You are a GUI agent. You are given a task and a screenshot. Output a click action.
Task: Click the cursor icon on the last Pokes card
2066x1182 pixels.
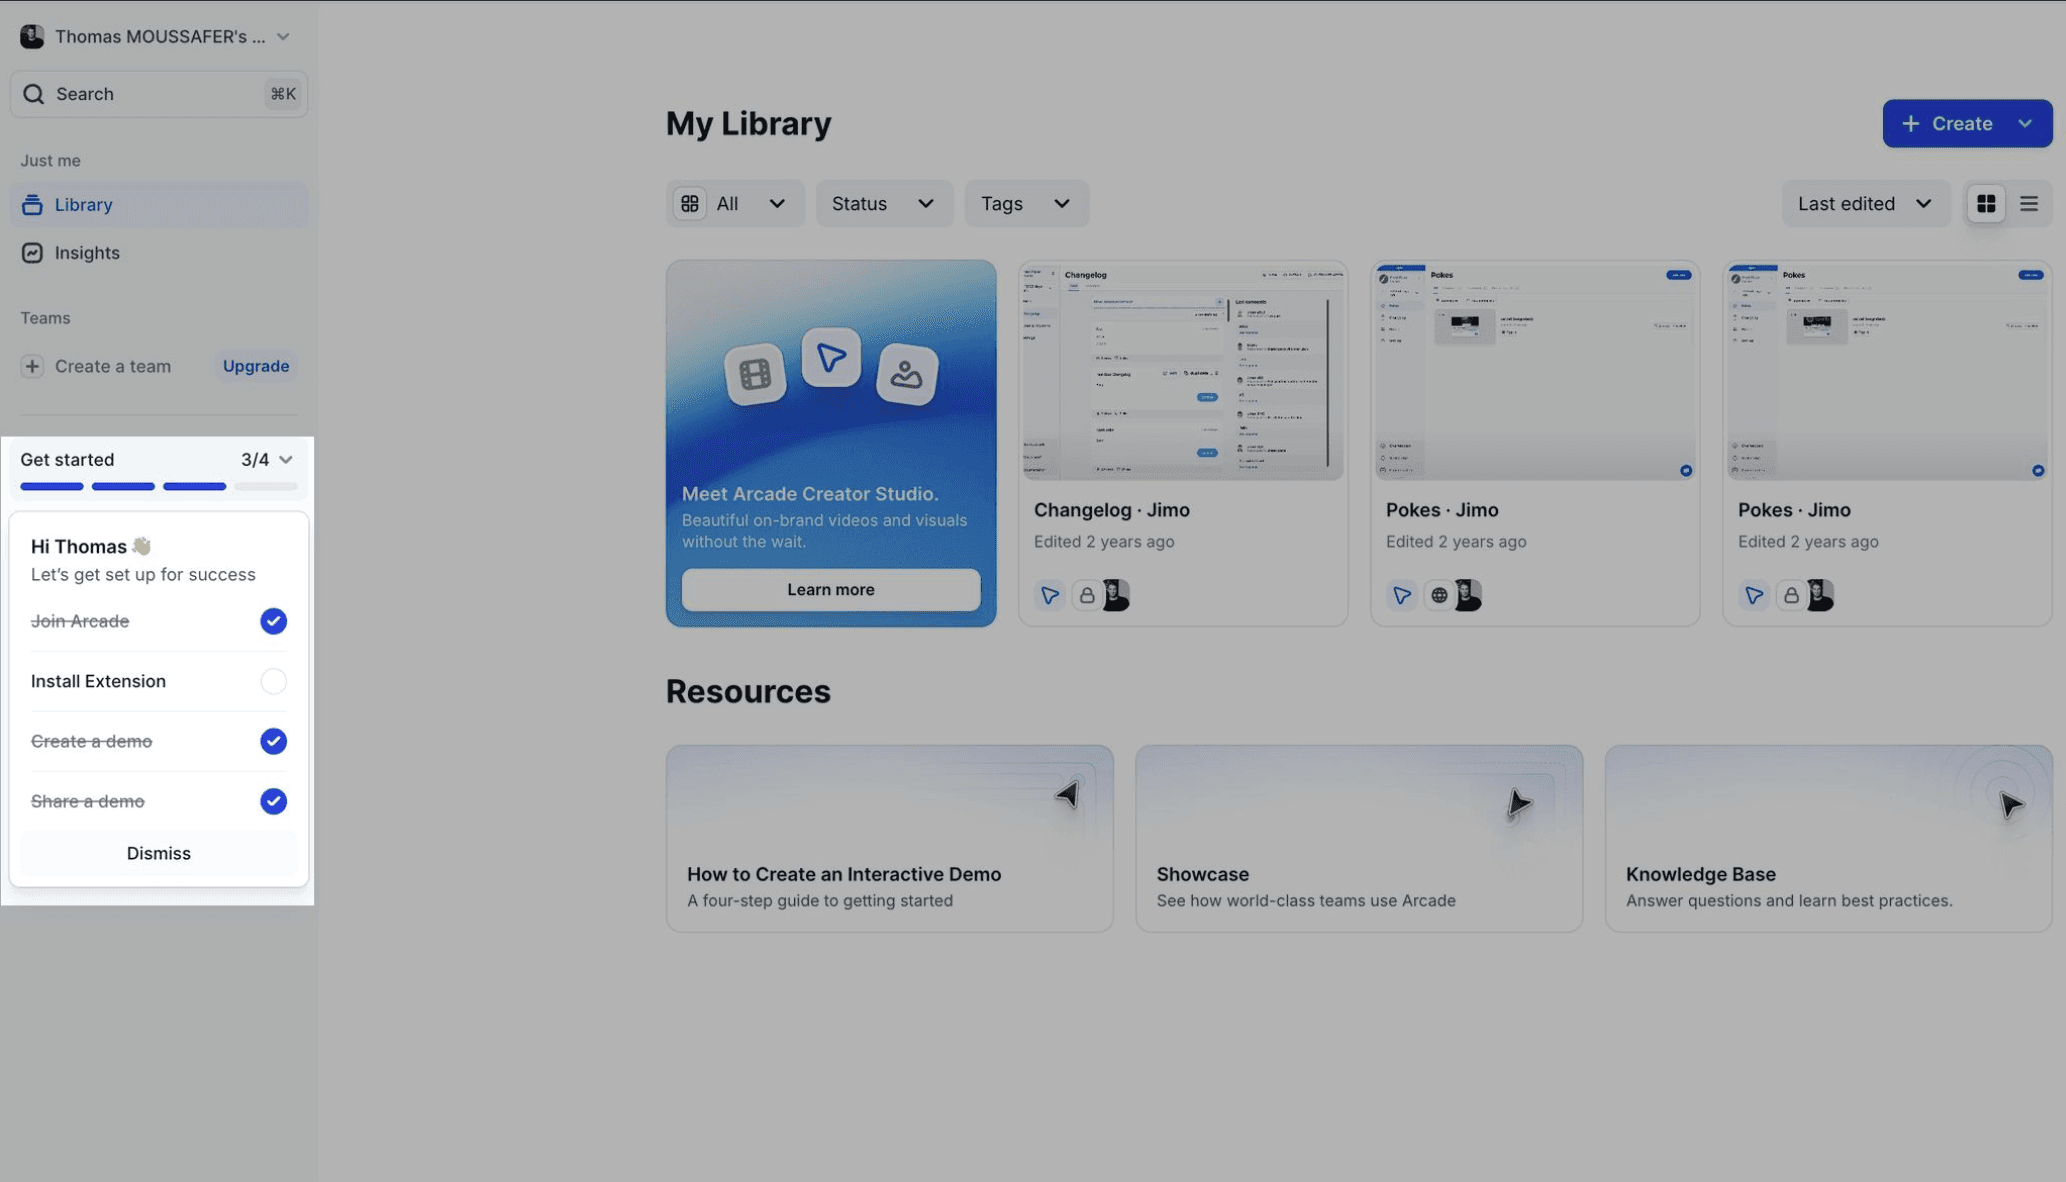pyautogui.click(x=1754, y=596)
